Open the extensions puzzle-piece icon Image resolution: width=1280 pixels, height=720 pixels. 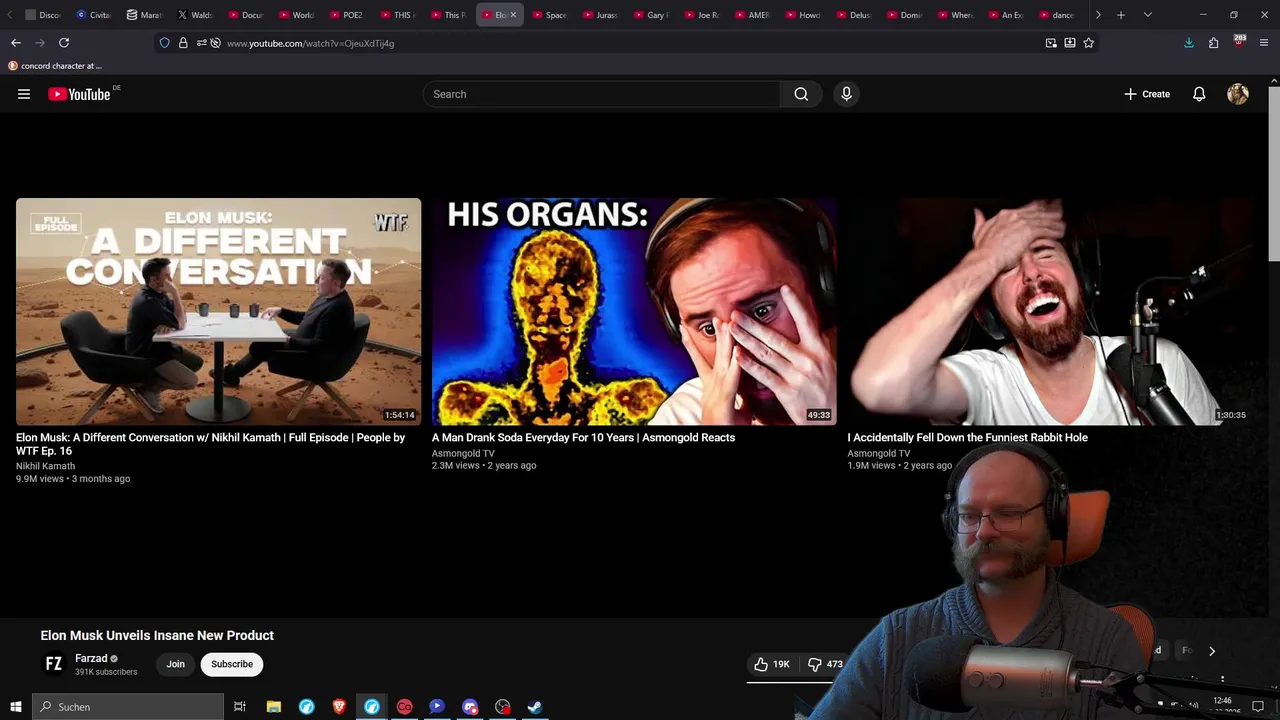tap(1213, 43)
